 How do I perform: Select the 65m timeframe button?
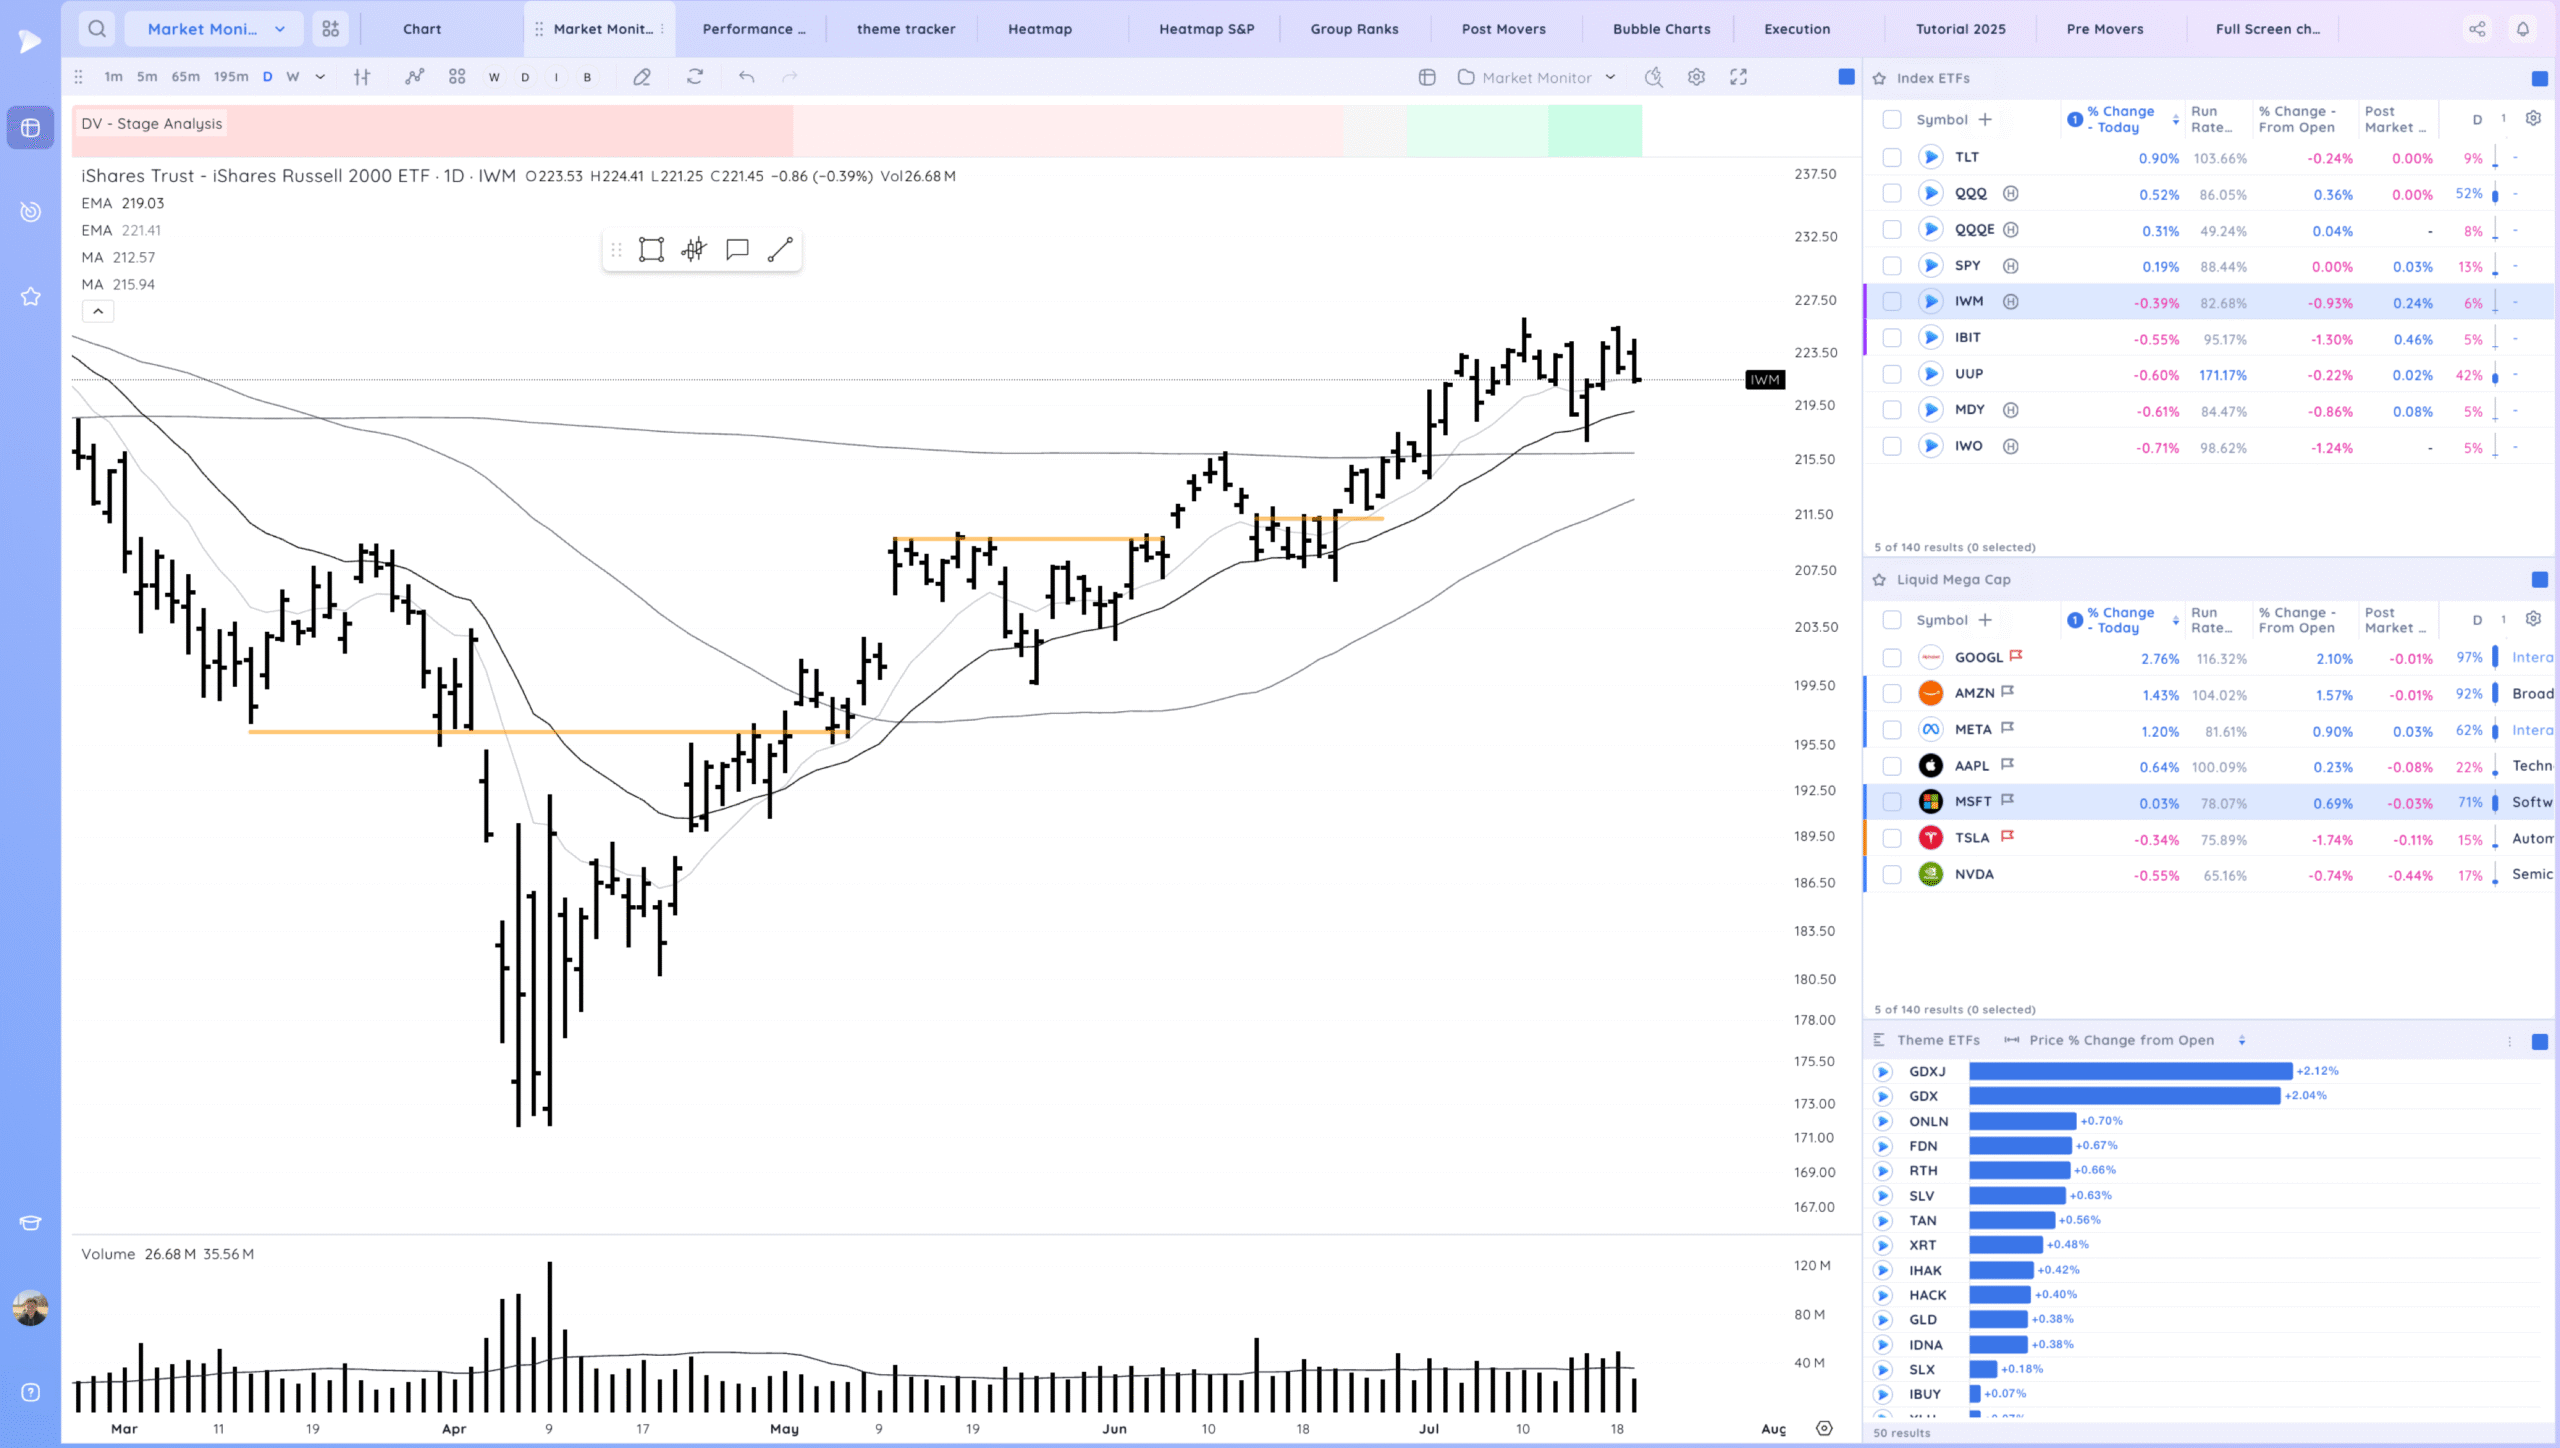point(185,77)
